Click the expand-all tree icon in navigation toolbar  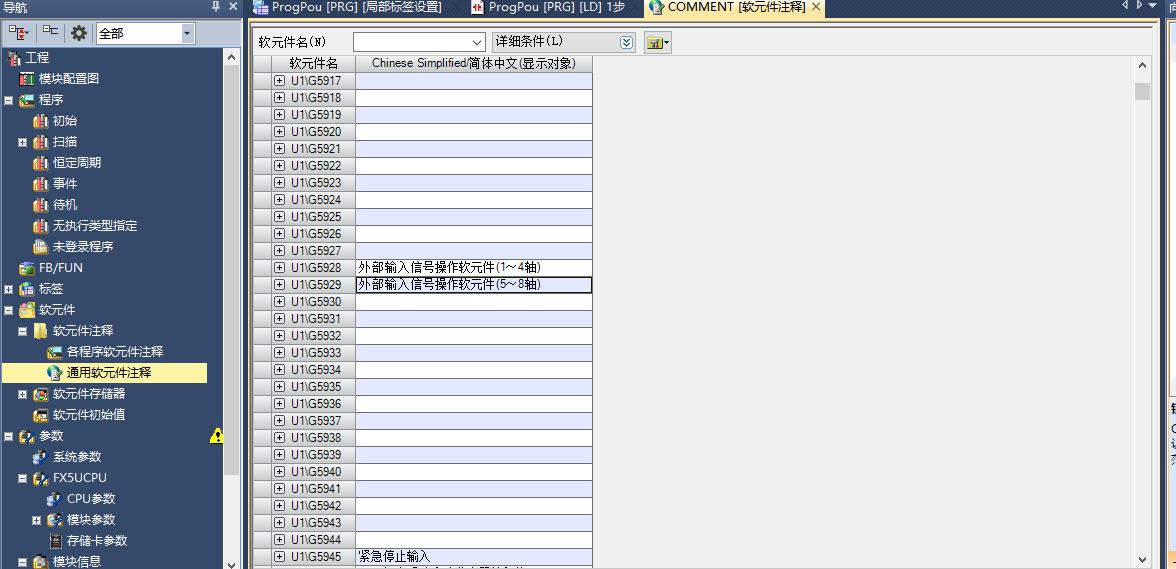pyautogui.click(x=19, y=33)
